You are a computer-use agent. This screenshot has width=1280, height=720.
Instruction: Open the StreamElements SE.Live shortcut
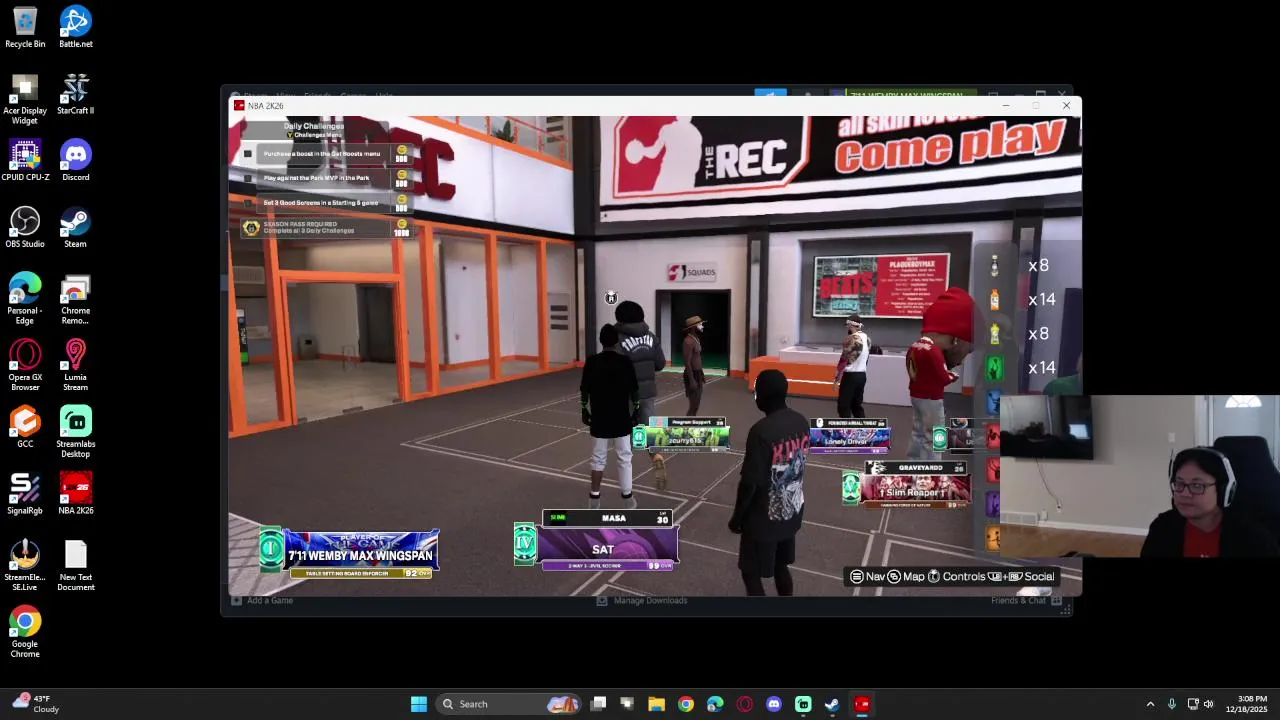click(x=25, y=566)
